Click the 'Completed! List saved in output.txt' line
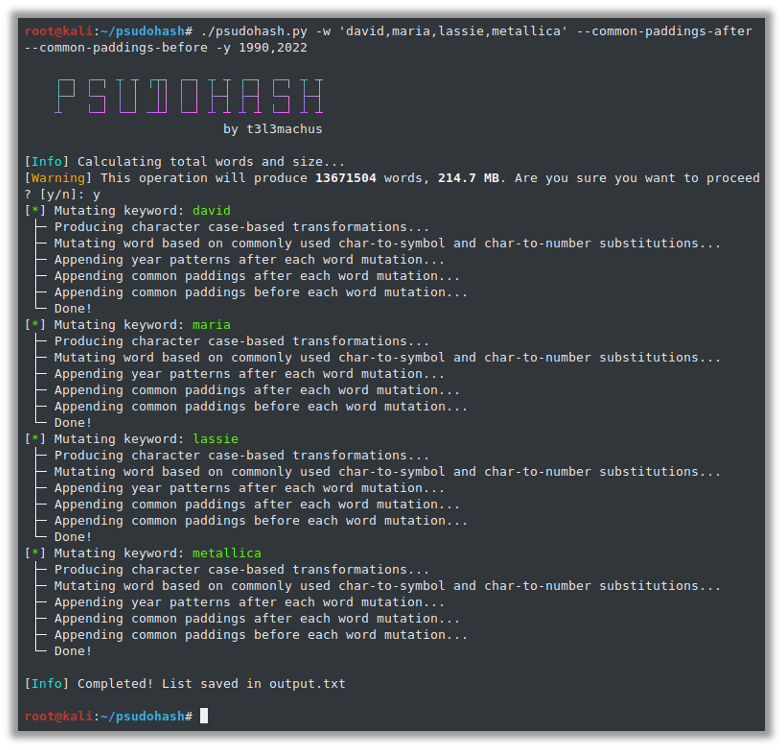784x750 pixels. [x=211, y=684]
